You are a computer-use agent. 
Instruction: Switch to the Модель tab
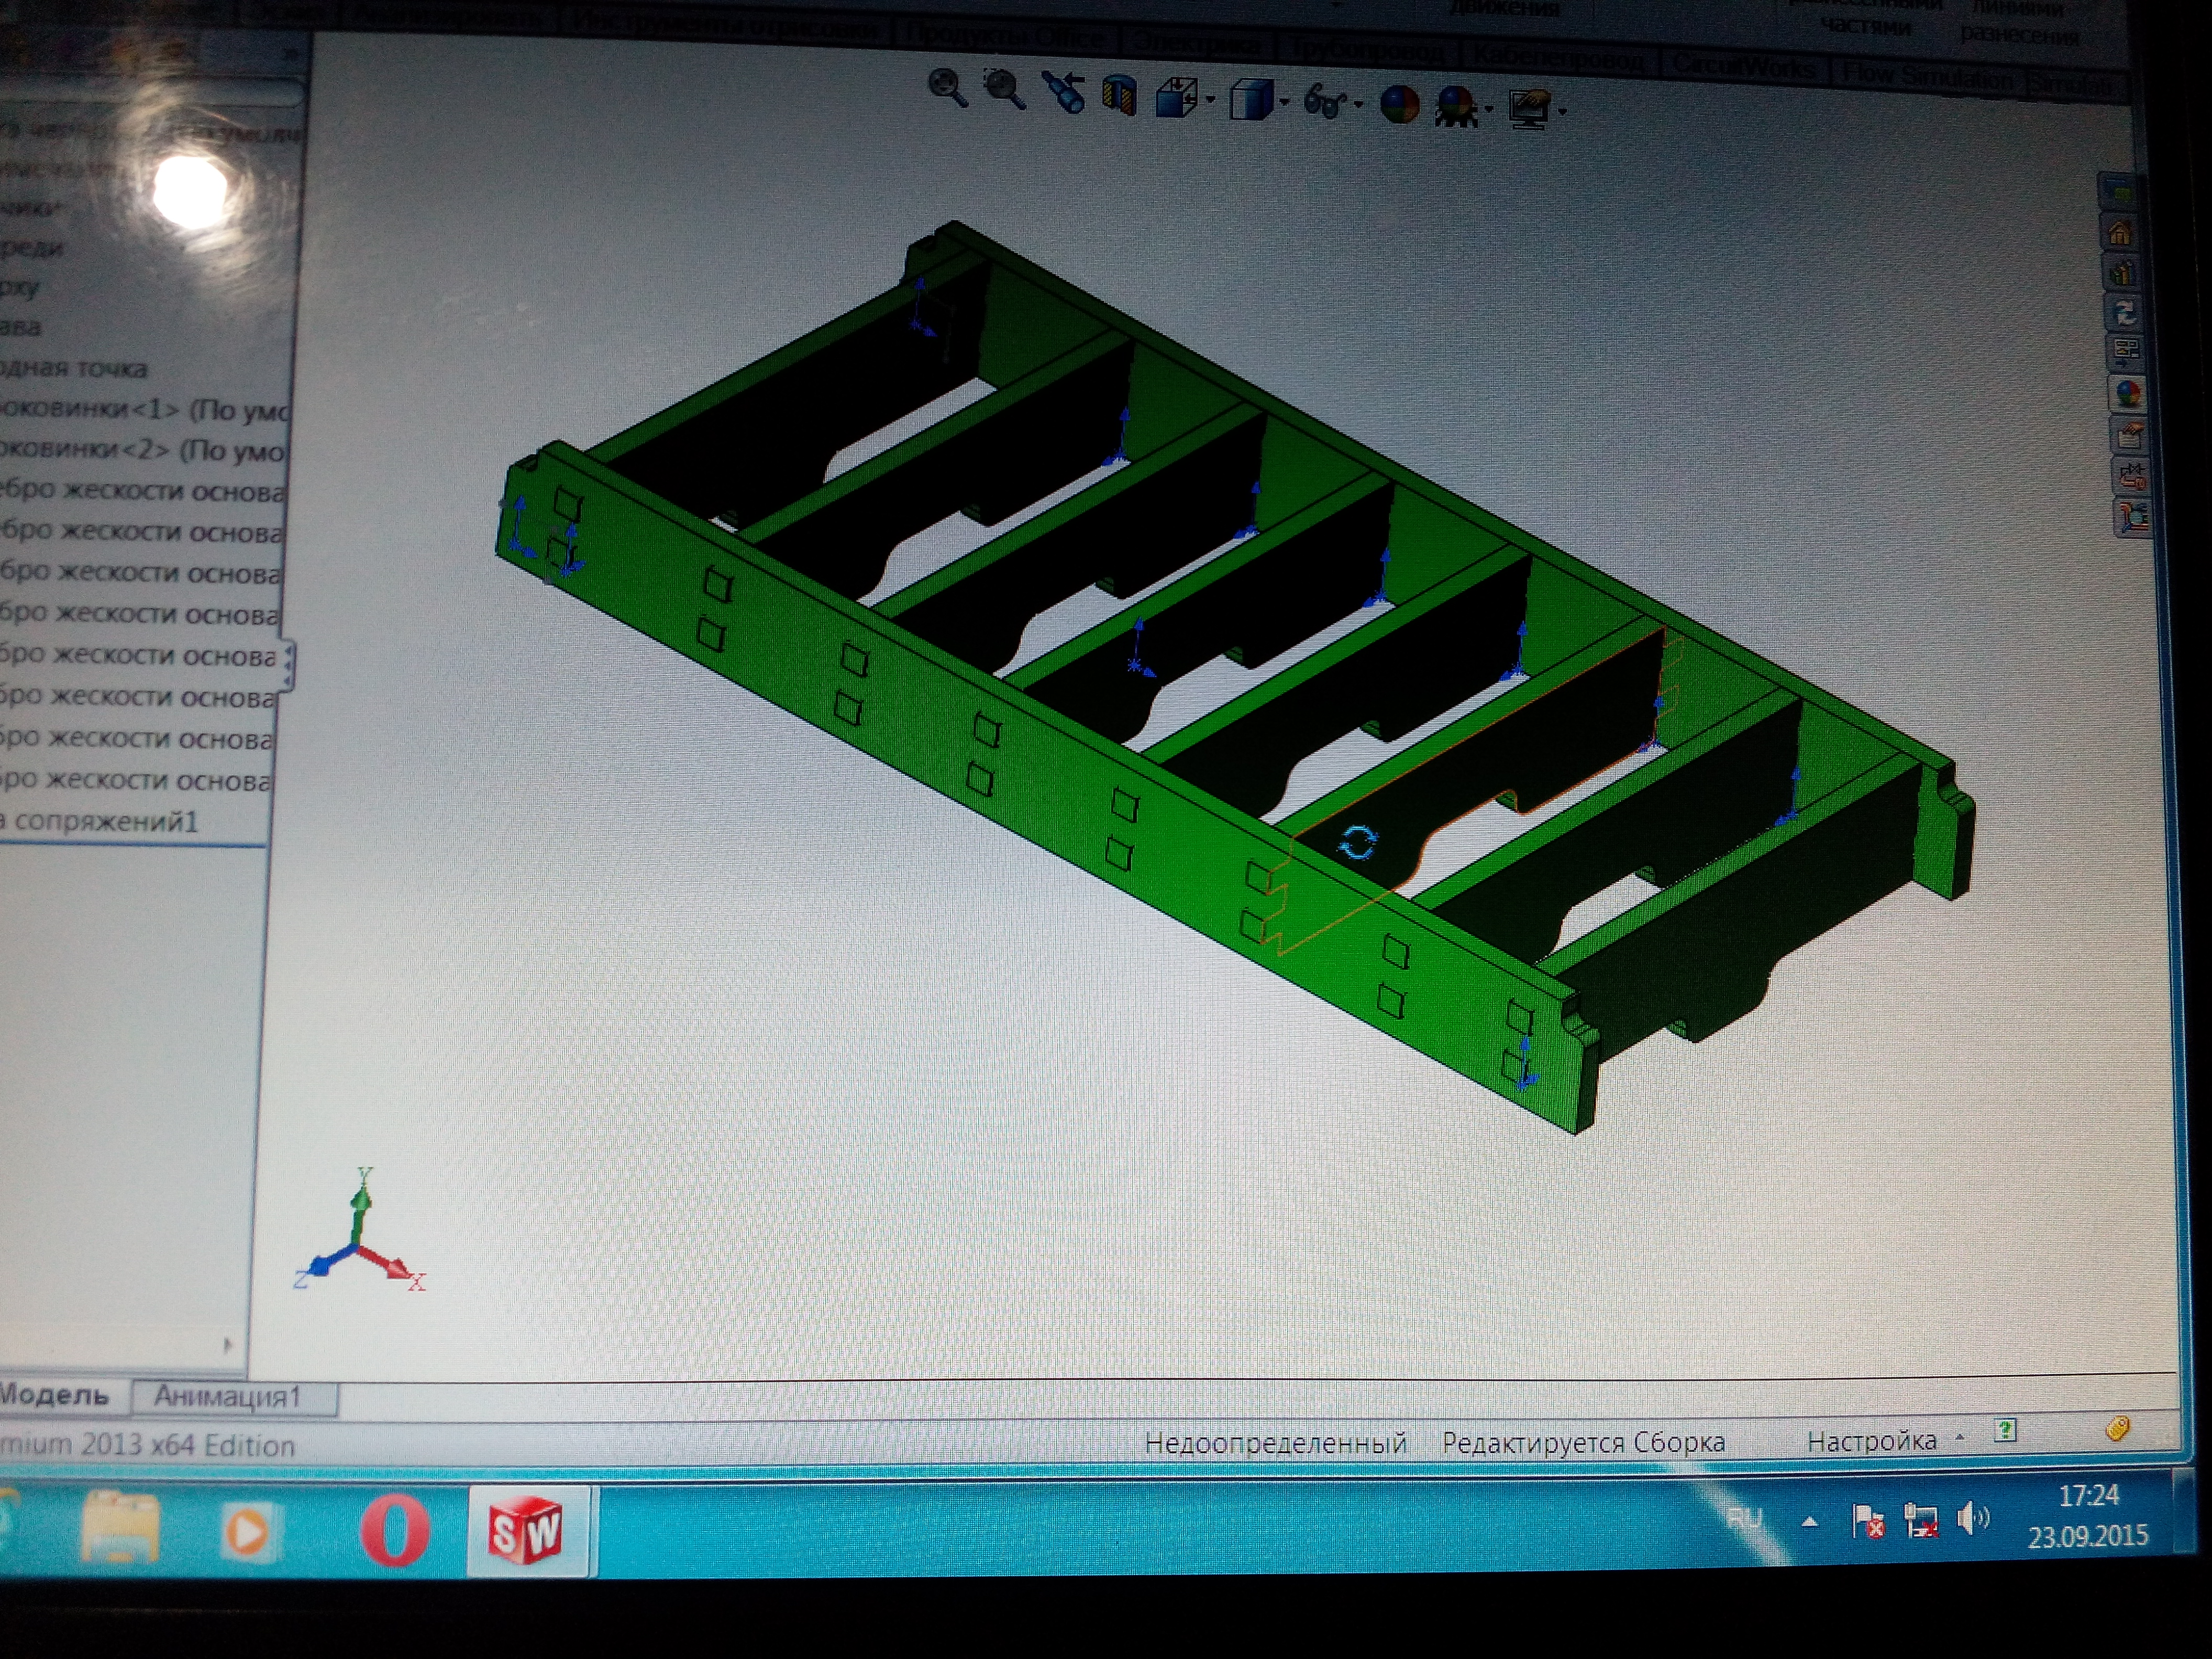tap(55, 1395)
